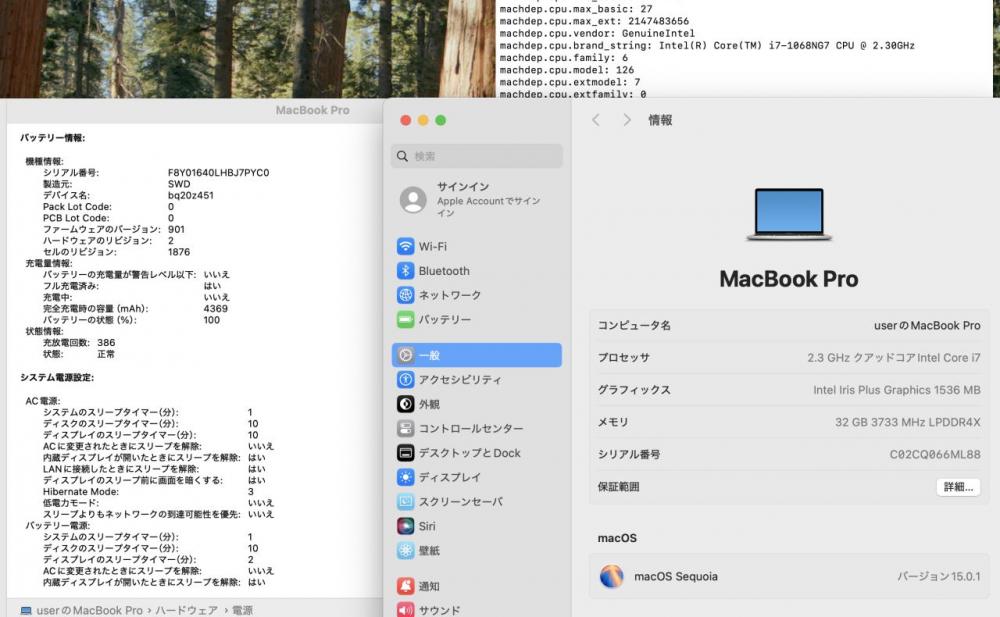1000x617 pixels.
Task: Click memory value 32 GB 3733 MHz LPDDR4X
Action: click(908, 422)
